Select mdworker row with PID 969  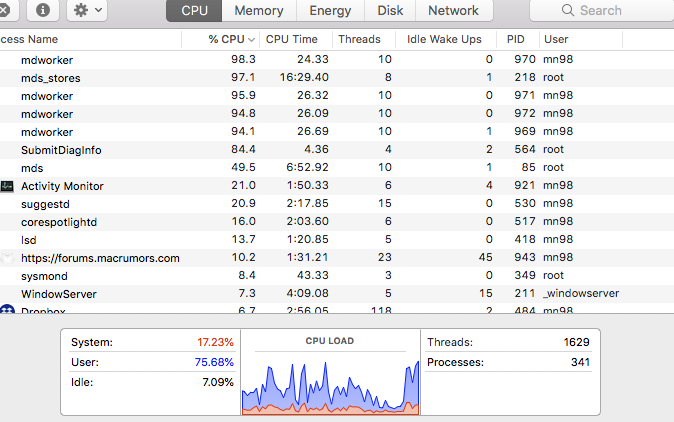click(337, 132)
